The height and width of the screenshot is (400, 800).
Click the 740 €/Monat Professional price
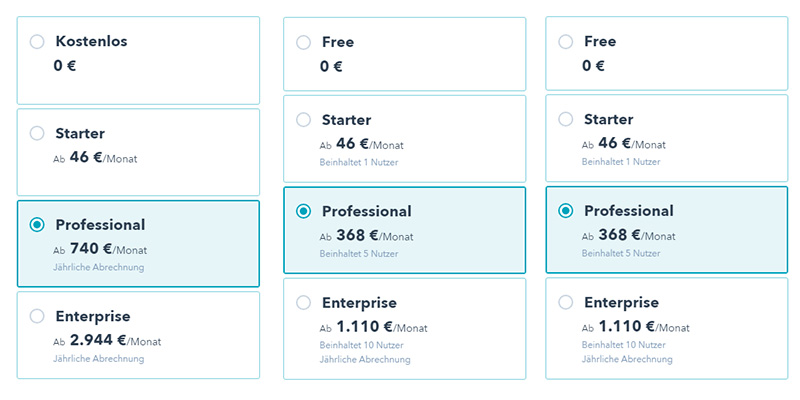108,249
